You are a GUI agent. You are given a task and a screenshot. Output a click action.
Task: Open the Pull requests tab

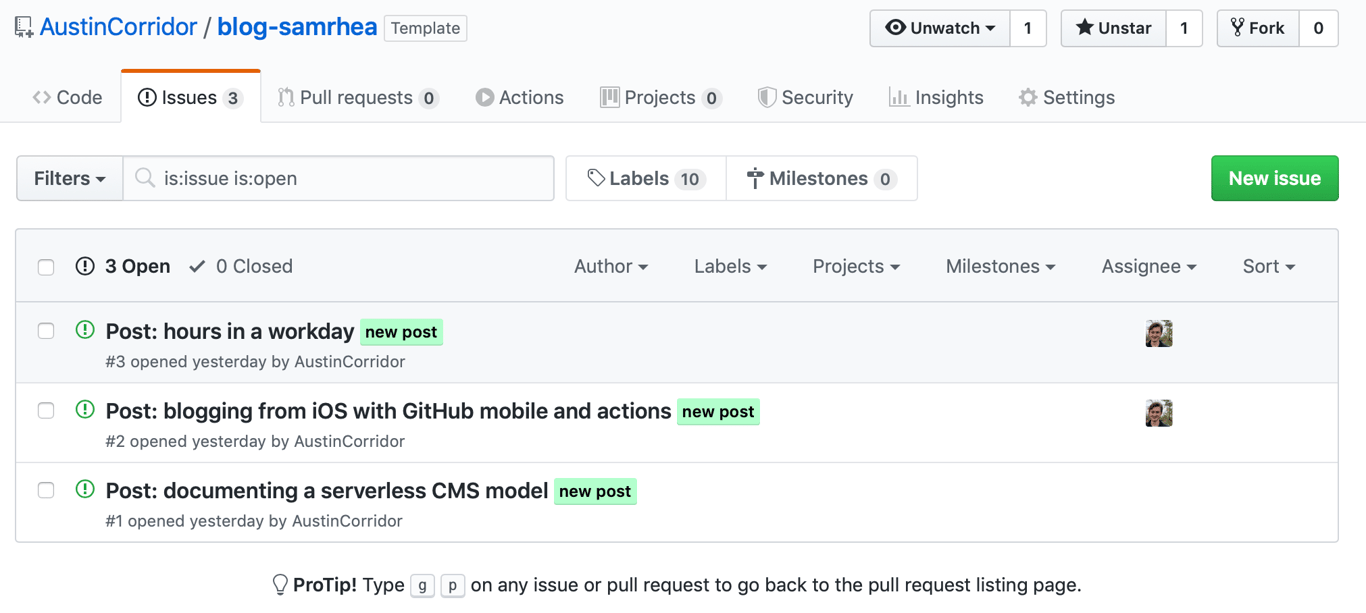pyautogui.click(x=358, y=97)
